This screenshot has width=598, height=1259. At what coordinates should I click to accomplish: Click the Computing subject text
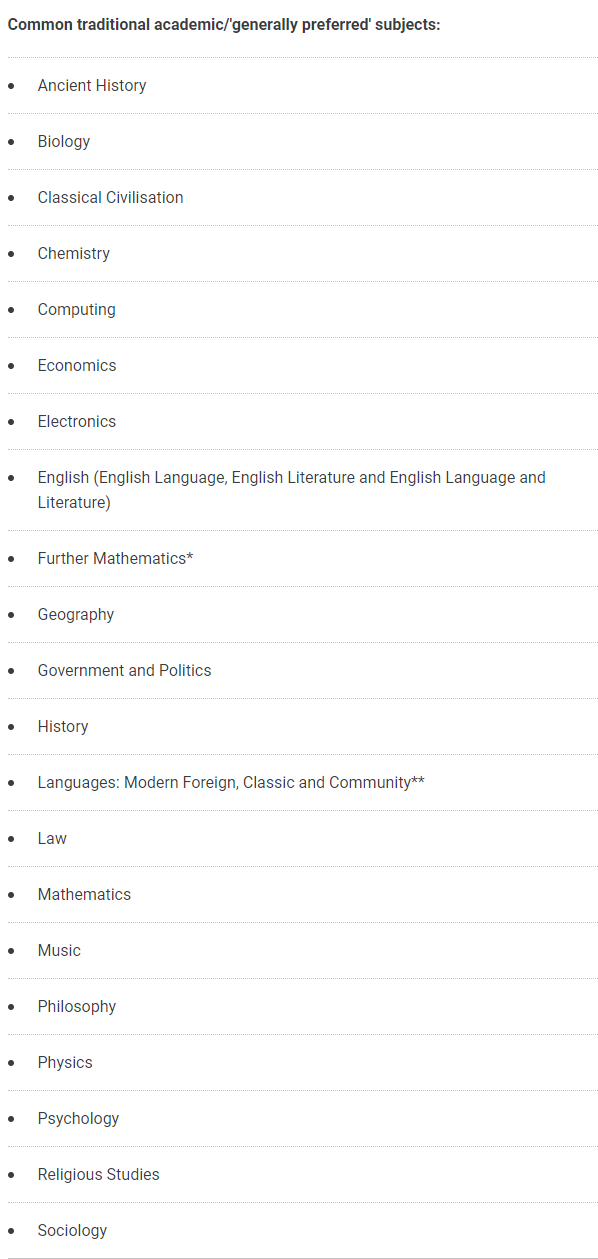(x=77, y=310)
